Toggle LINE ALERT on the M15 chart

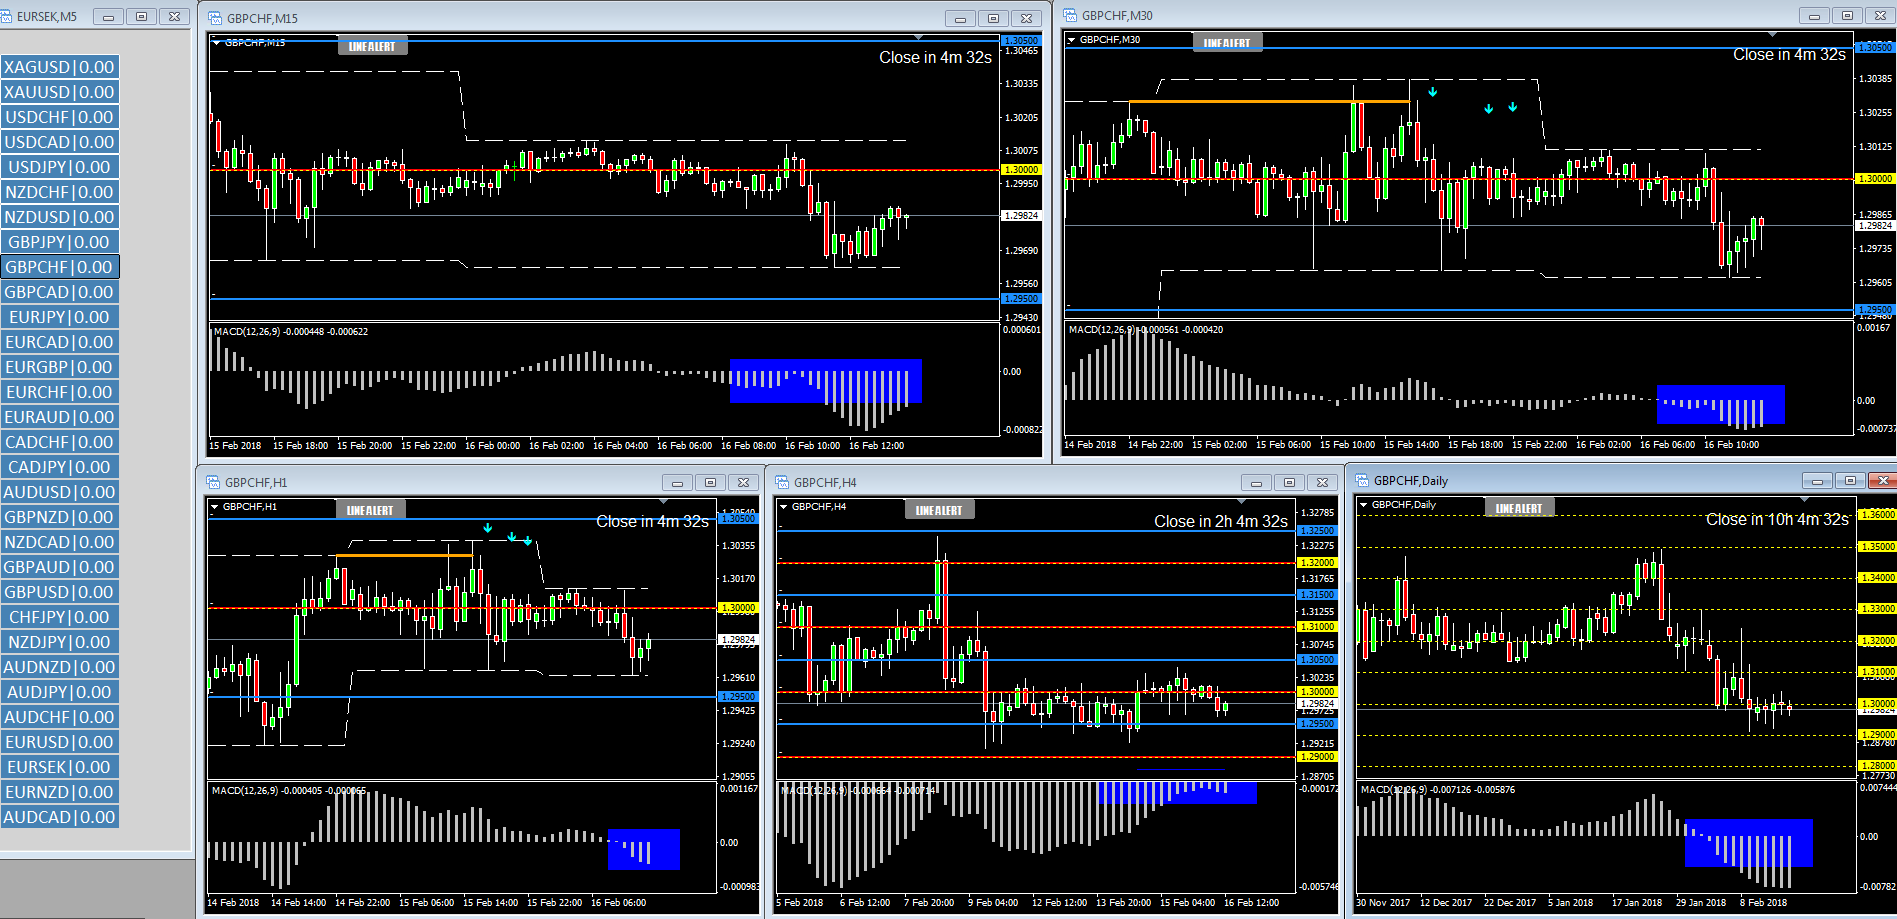pyautogui.click(x=372, y=46)
